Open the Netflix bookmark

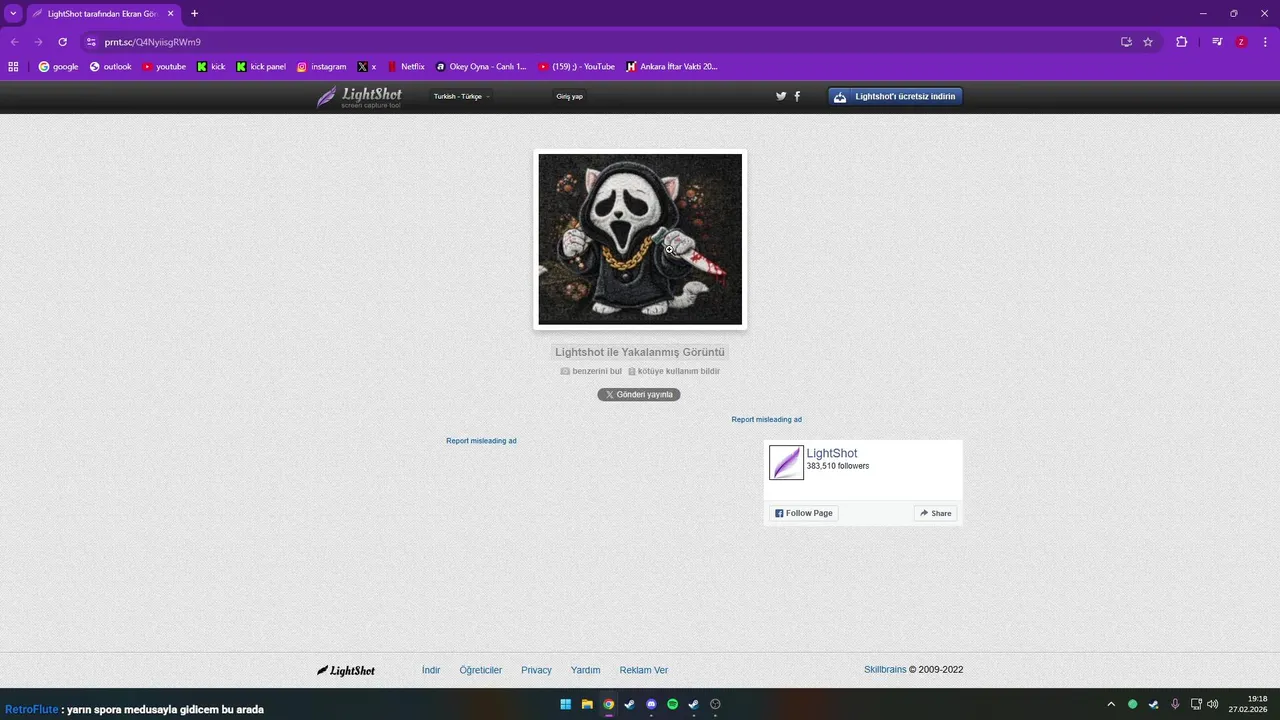pos(406,67)
